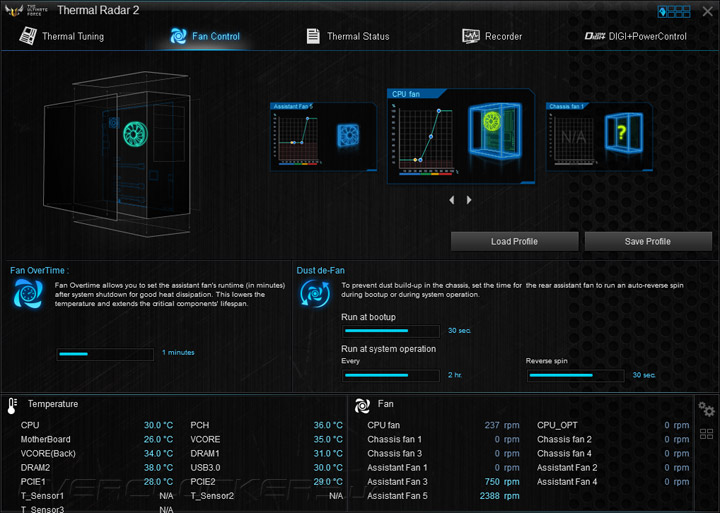Adjust the Fan OverTime minutes slider
Viewport: 720px width, 513px height.
coord(105,354)
